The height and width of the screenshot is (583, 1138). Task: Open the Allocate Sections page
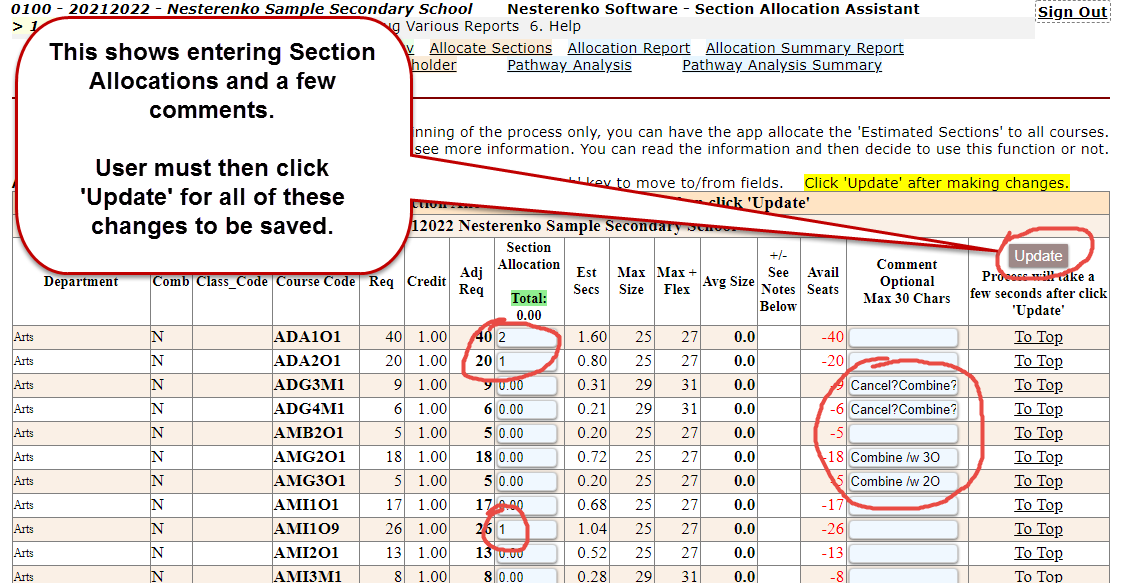[x=490, y=48]
